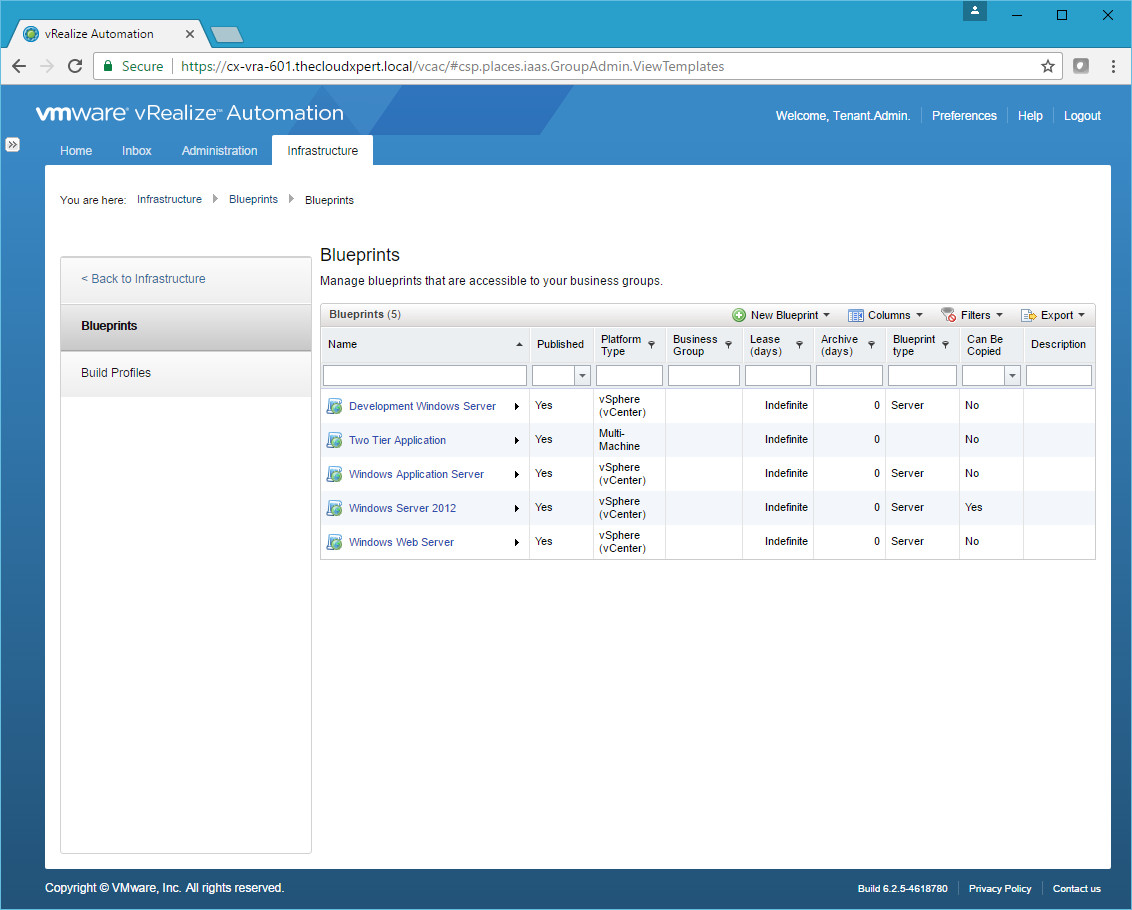Click the Export icon in grid toolbar
The width and height of the screenshot is (1132, 910).
coord(1028,315)
